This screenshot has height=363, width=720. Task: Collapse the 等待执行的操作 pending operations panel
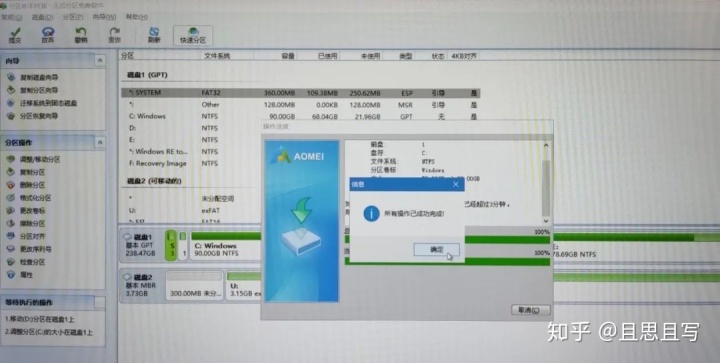pyautogui.click(x=100, y=302)
